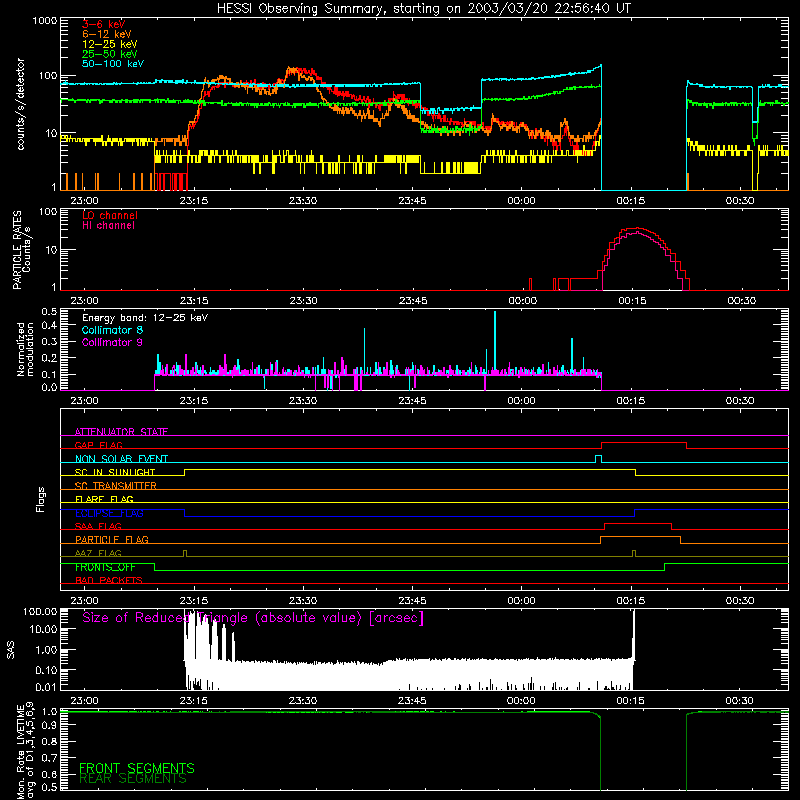Image resolution: width=800 pixels, height=800 pixels.
Task: Click the REAR SEGMENTS legend label
Action: pos(133,779)
